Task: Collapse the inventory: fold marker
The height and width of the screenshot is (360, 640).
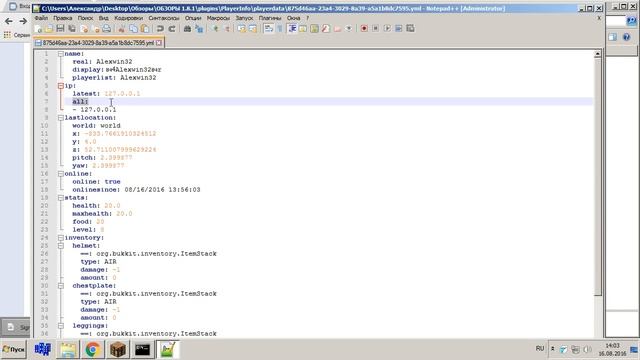Action: [x=60, y=238]
